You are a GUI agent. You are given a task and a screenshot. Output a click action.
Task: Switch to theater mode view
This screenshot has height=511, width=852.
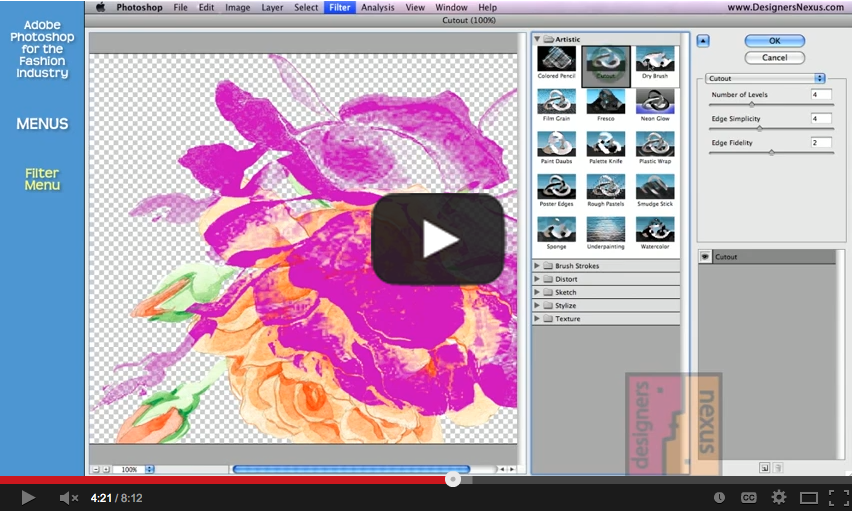click(x=809, y=497)
